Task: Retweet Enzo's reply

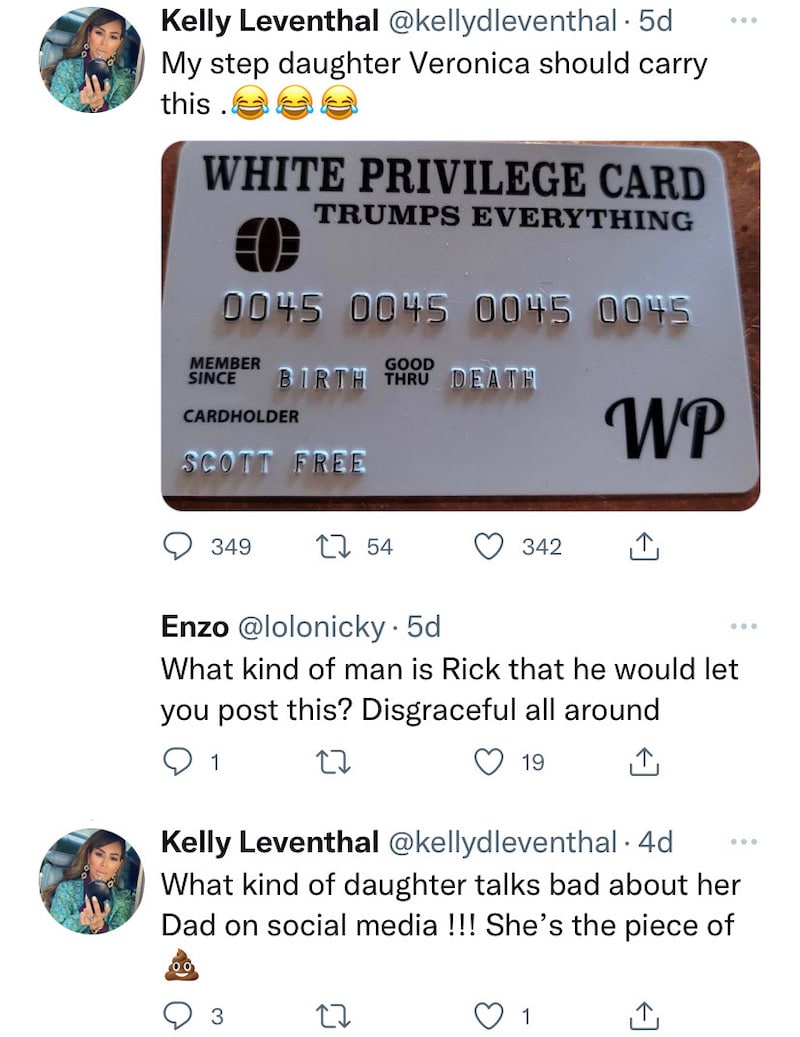Action: click(333, 762)
